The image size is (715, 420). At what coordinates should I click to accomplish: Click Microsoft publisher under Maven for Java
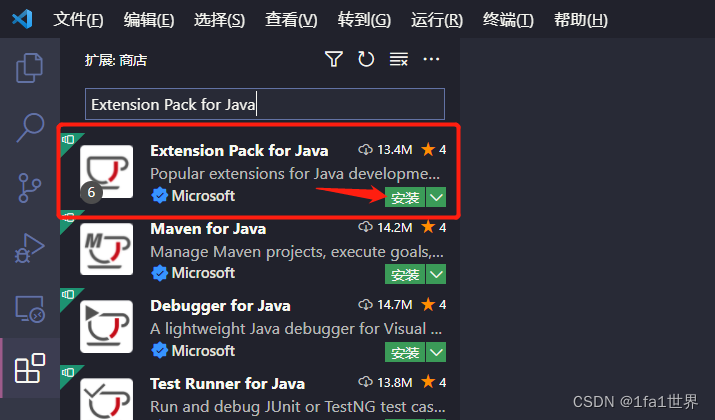pyautogui.click(x=203, y=273)
